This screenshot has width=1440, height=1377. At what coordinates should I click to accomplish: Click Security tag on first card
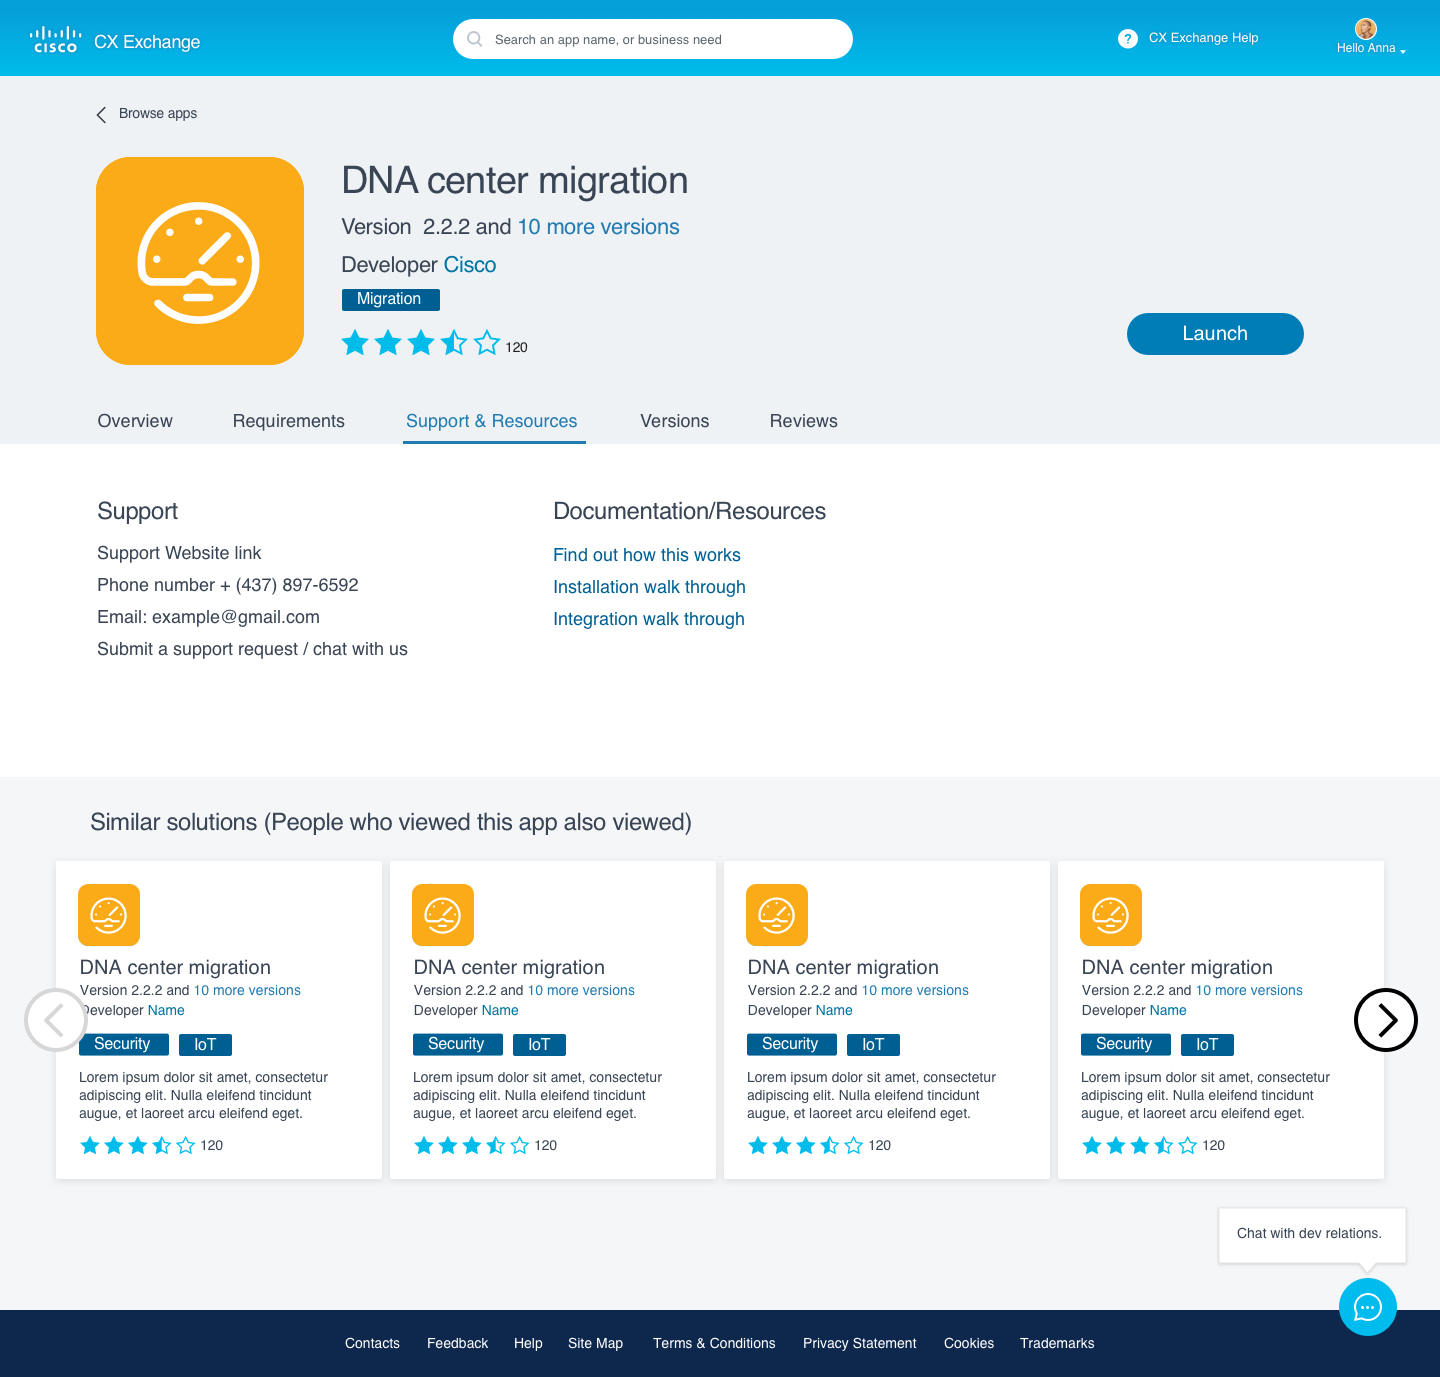(x=122, y=1044)
